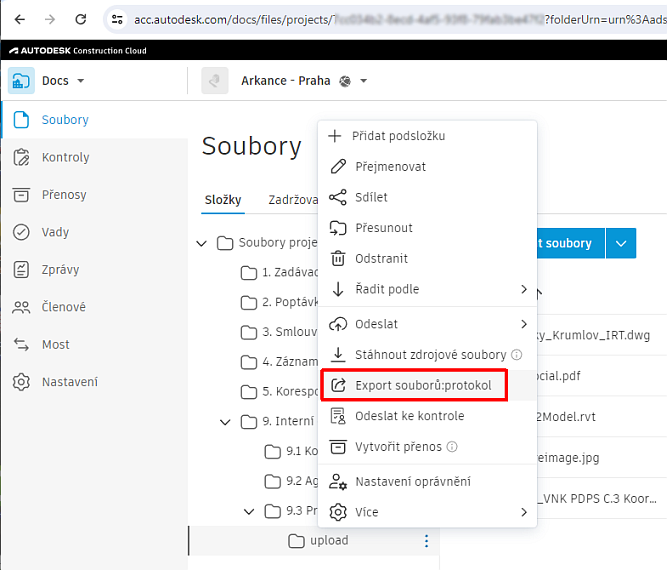Open the Most bridge section
This screenshot has height=570, width=667.
tap(55, 344)
